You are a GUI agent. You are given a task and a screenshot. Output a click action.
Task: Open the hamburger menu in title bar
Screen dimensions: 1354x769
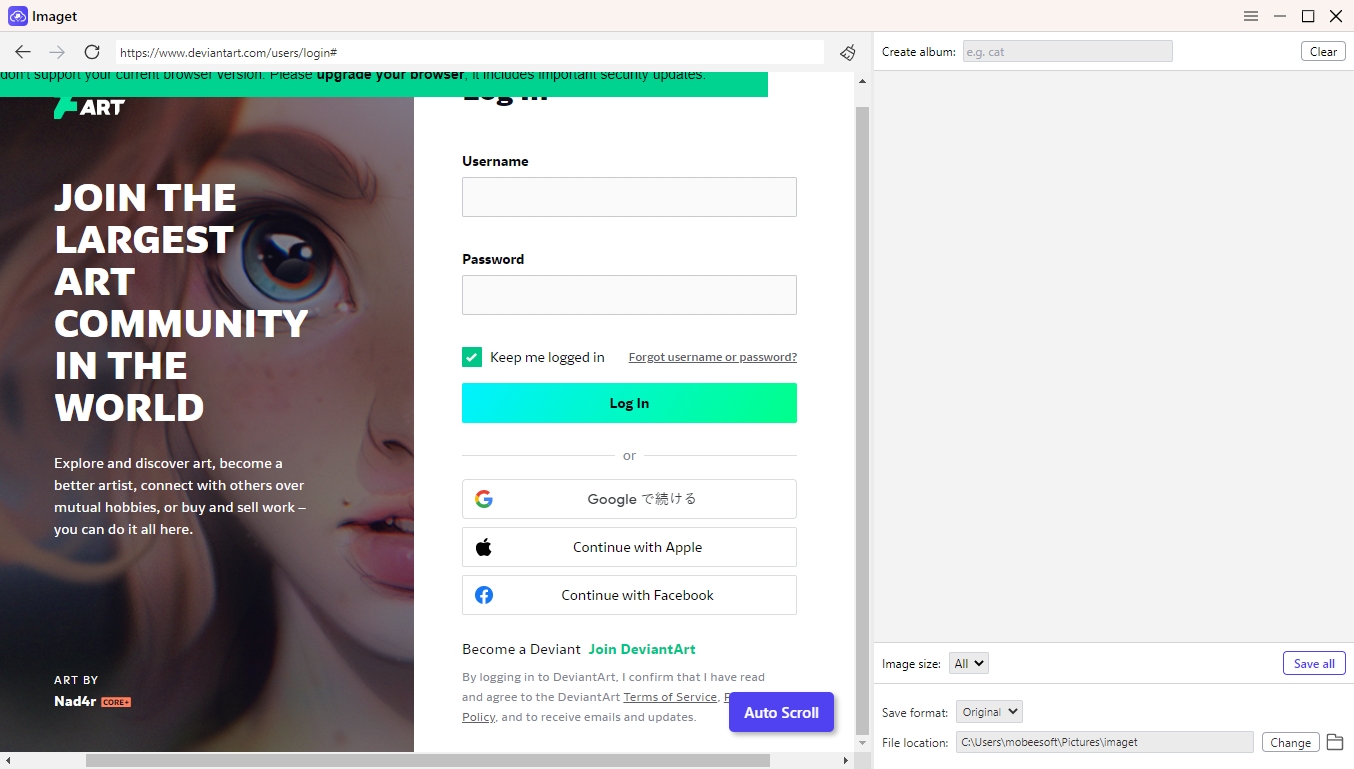click(1251, 16)
